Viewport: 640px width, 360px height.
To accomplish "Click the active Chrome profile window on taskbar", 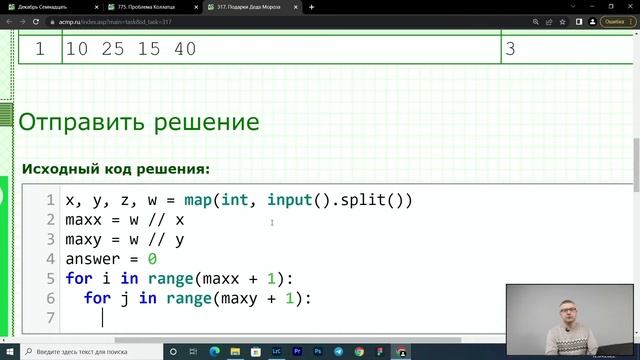I will click(401, 351).
